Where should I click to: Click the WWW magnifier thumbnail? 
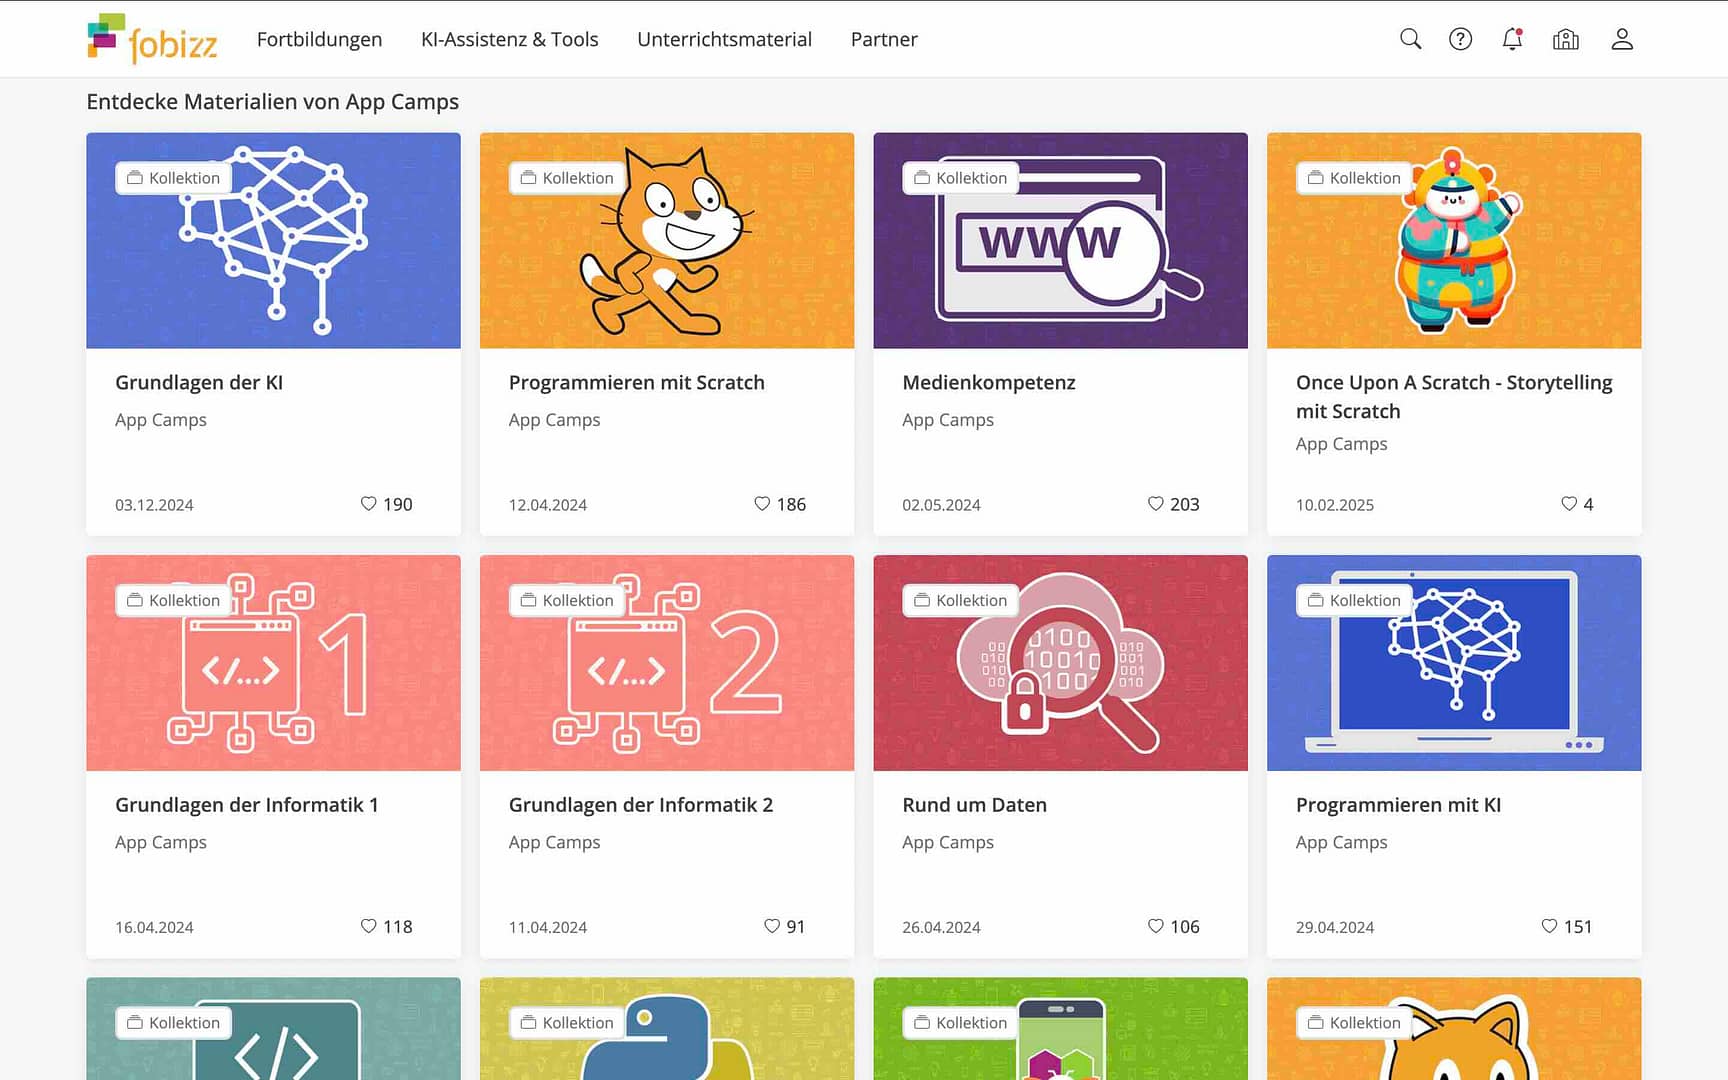tap(1060, 241)
